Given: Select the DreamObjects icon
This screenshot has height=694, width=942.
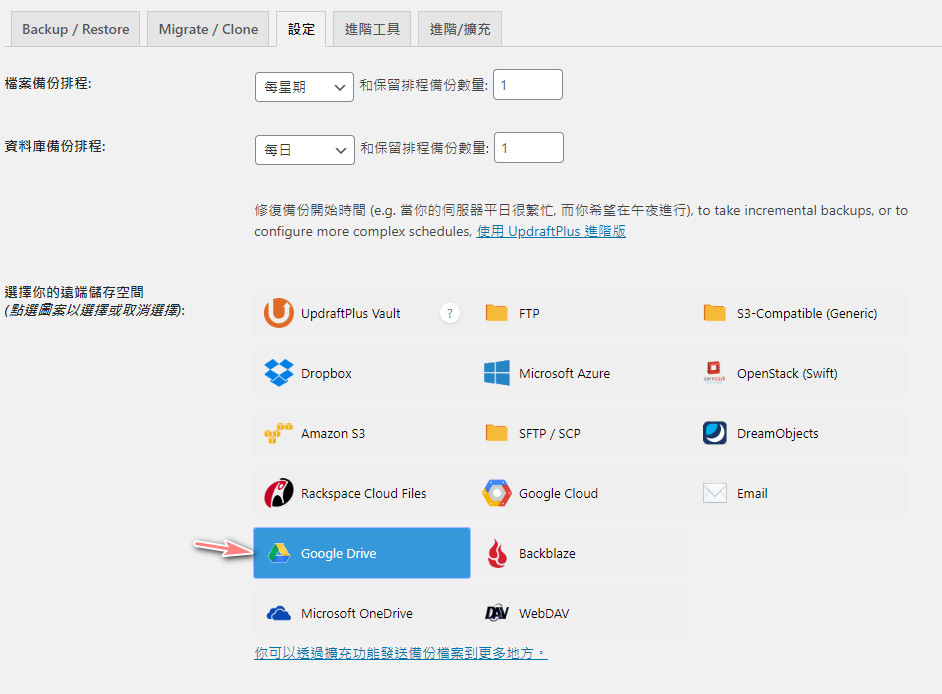Looking at the screenshot, I should (x=714, y=433).
